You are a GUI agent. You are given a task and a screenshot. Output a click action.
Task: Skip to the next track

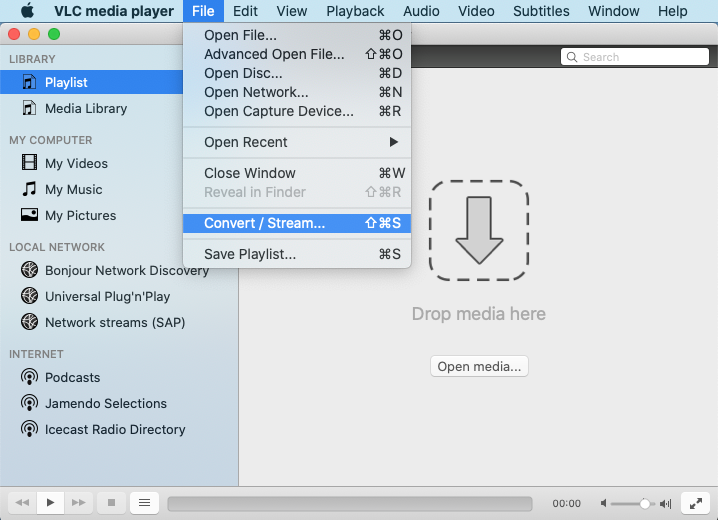[78, 503]
